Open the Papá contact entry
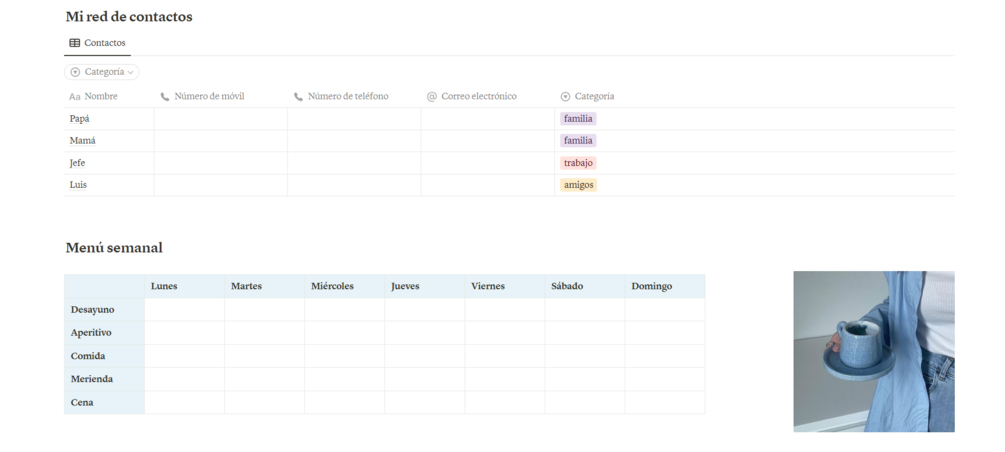This screenshot has height=452, width=1005. pyautogui.click(x=79, y=119)
